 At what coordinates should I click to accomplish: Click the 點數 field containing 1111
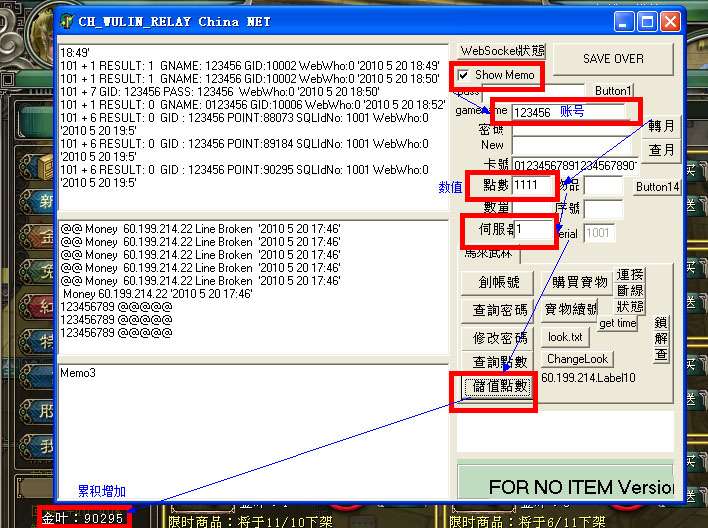[534, 185]
